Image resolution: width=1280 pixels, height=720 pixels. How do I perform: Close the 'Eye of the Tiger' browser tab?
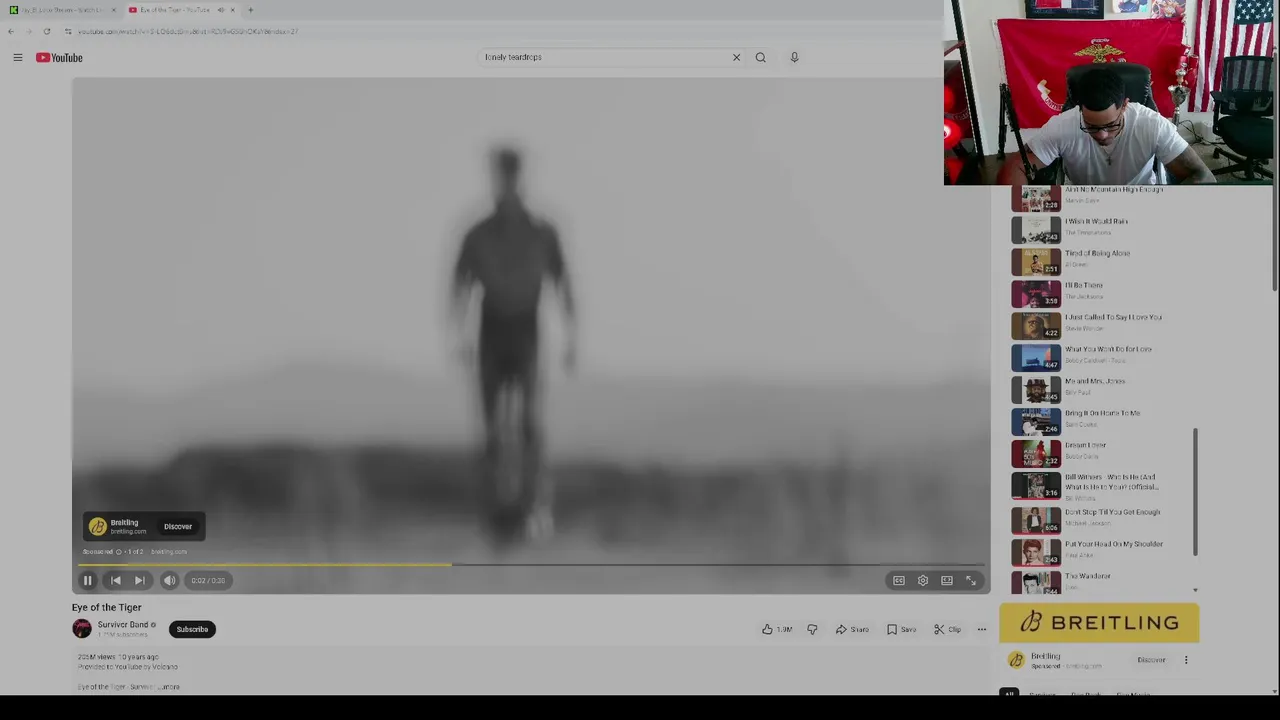(232, 10)
